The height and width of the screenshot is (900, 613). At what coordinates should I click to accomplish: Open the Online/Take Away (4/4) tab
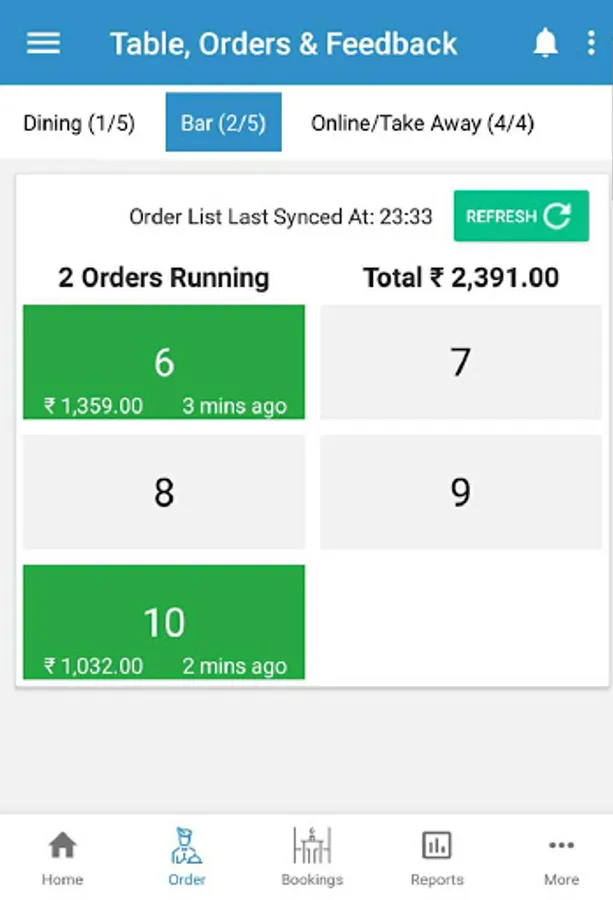(x=422, y=123)
